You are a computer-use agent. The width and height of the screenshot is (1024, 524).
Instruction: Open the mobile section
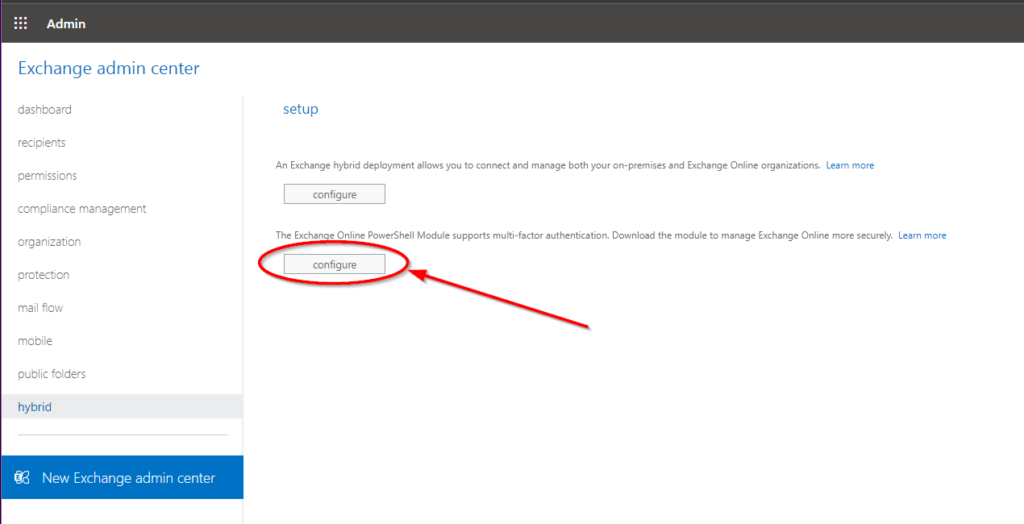pos(35,340)
